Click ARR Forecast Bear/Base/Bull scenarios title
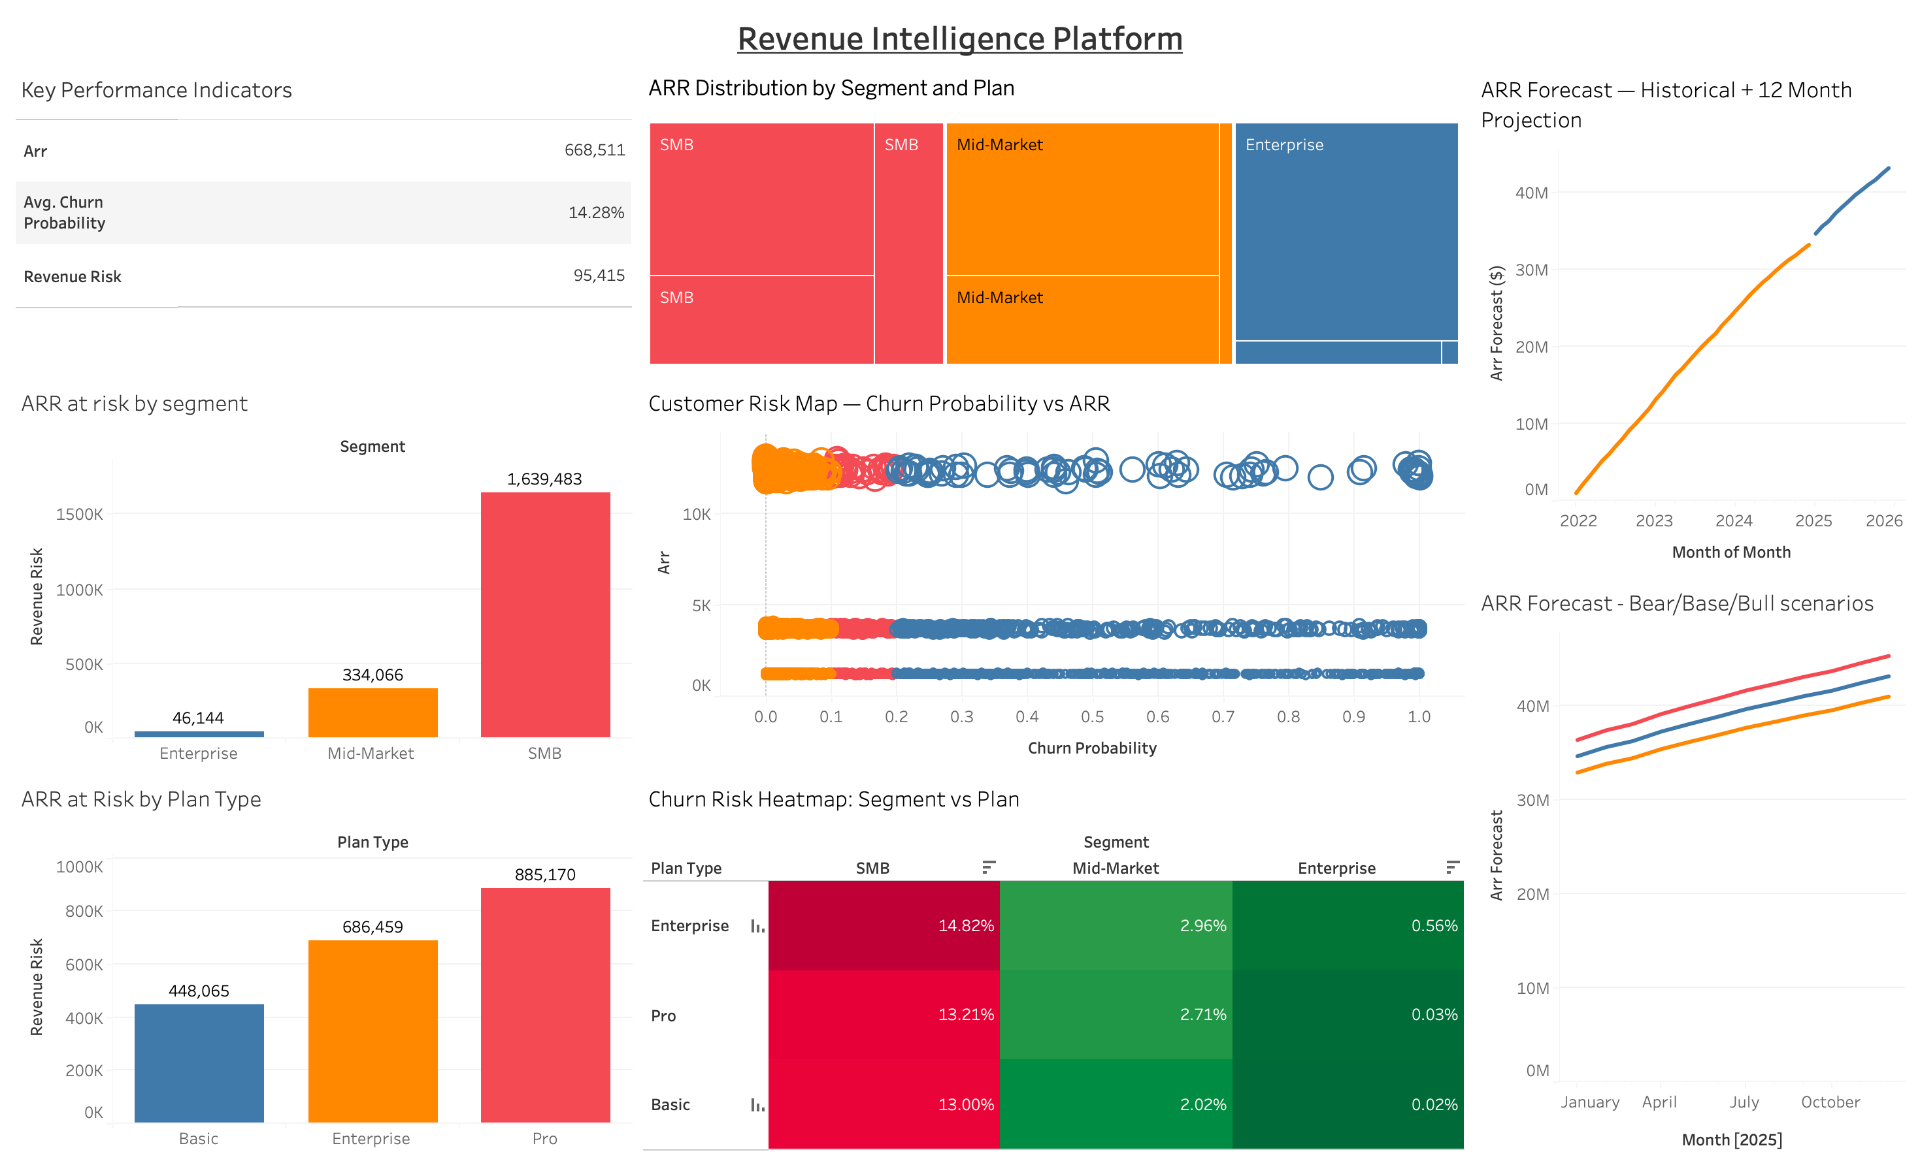 [x=1677, y=603]
